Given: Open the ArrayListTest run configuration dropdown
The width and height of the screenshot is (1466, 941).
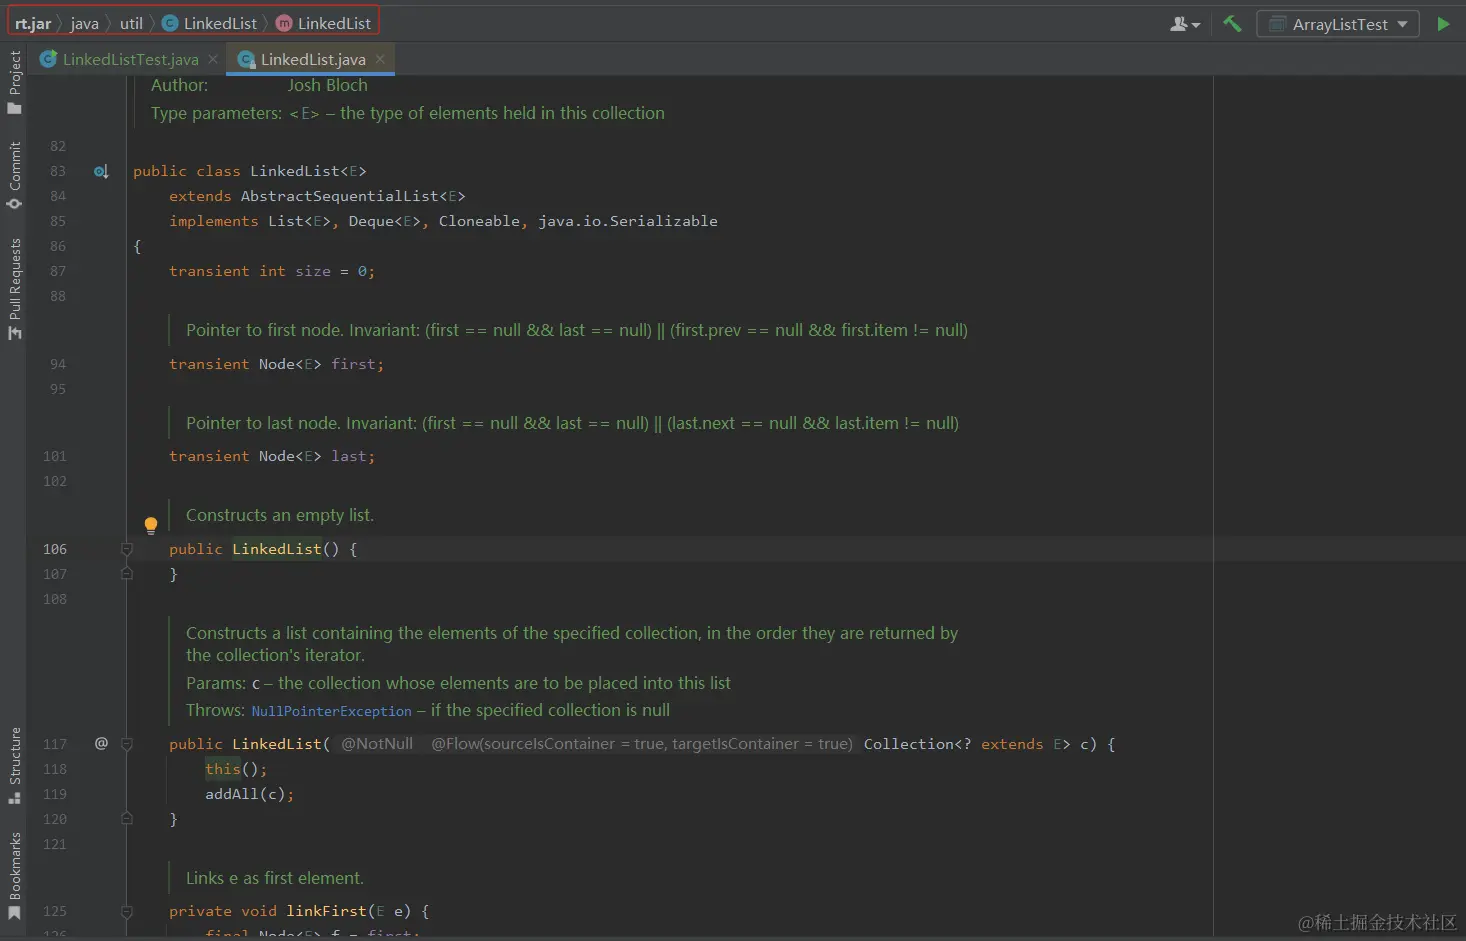Looking at the screenshot, I should pos(1338,24).
